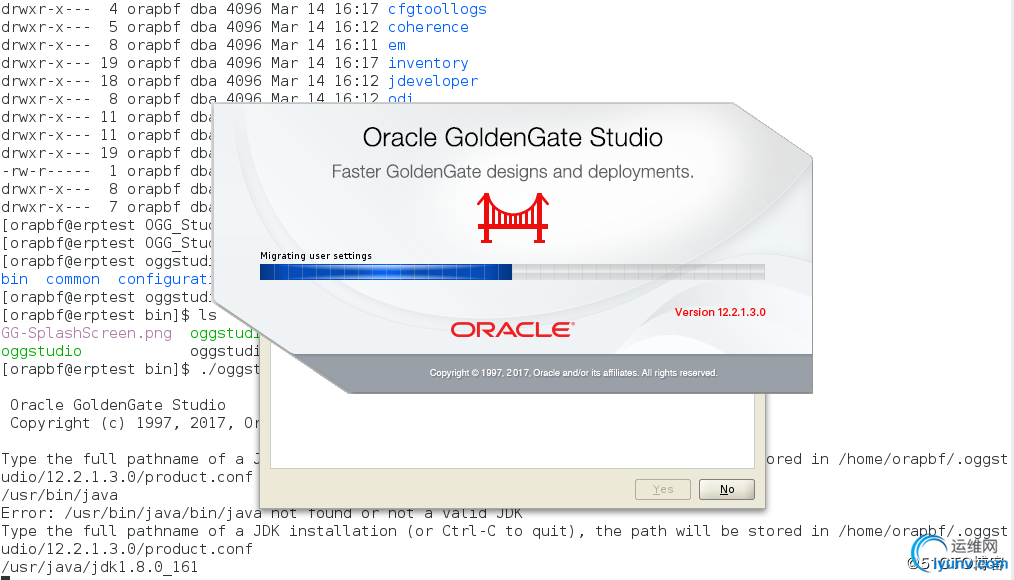Click the greyed-out Yes button
Viewport: 1014px width, 580px height.
663,489
